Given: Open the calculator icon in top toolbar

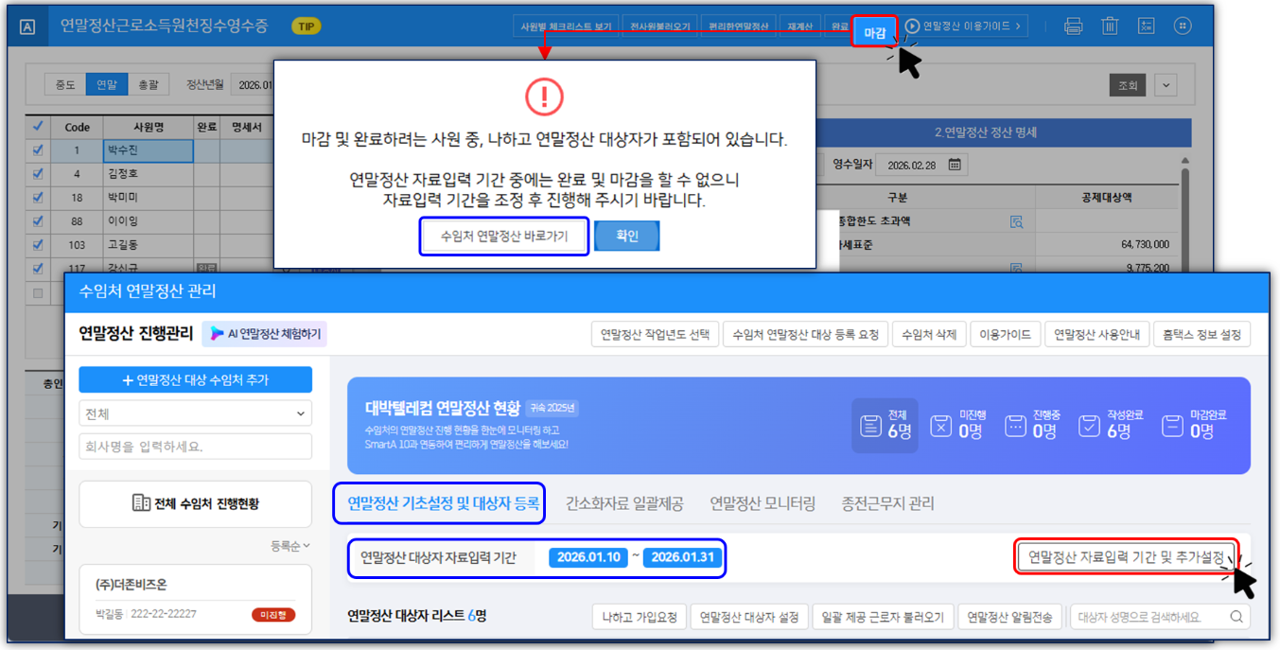Looking at the screenshot, I should [1146, 26].
